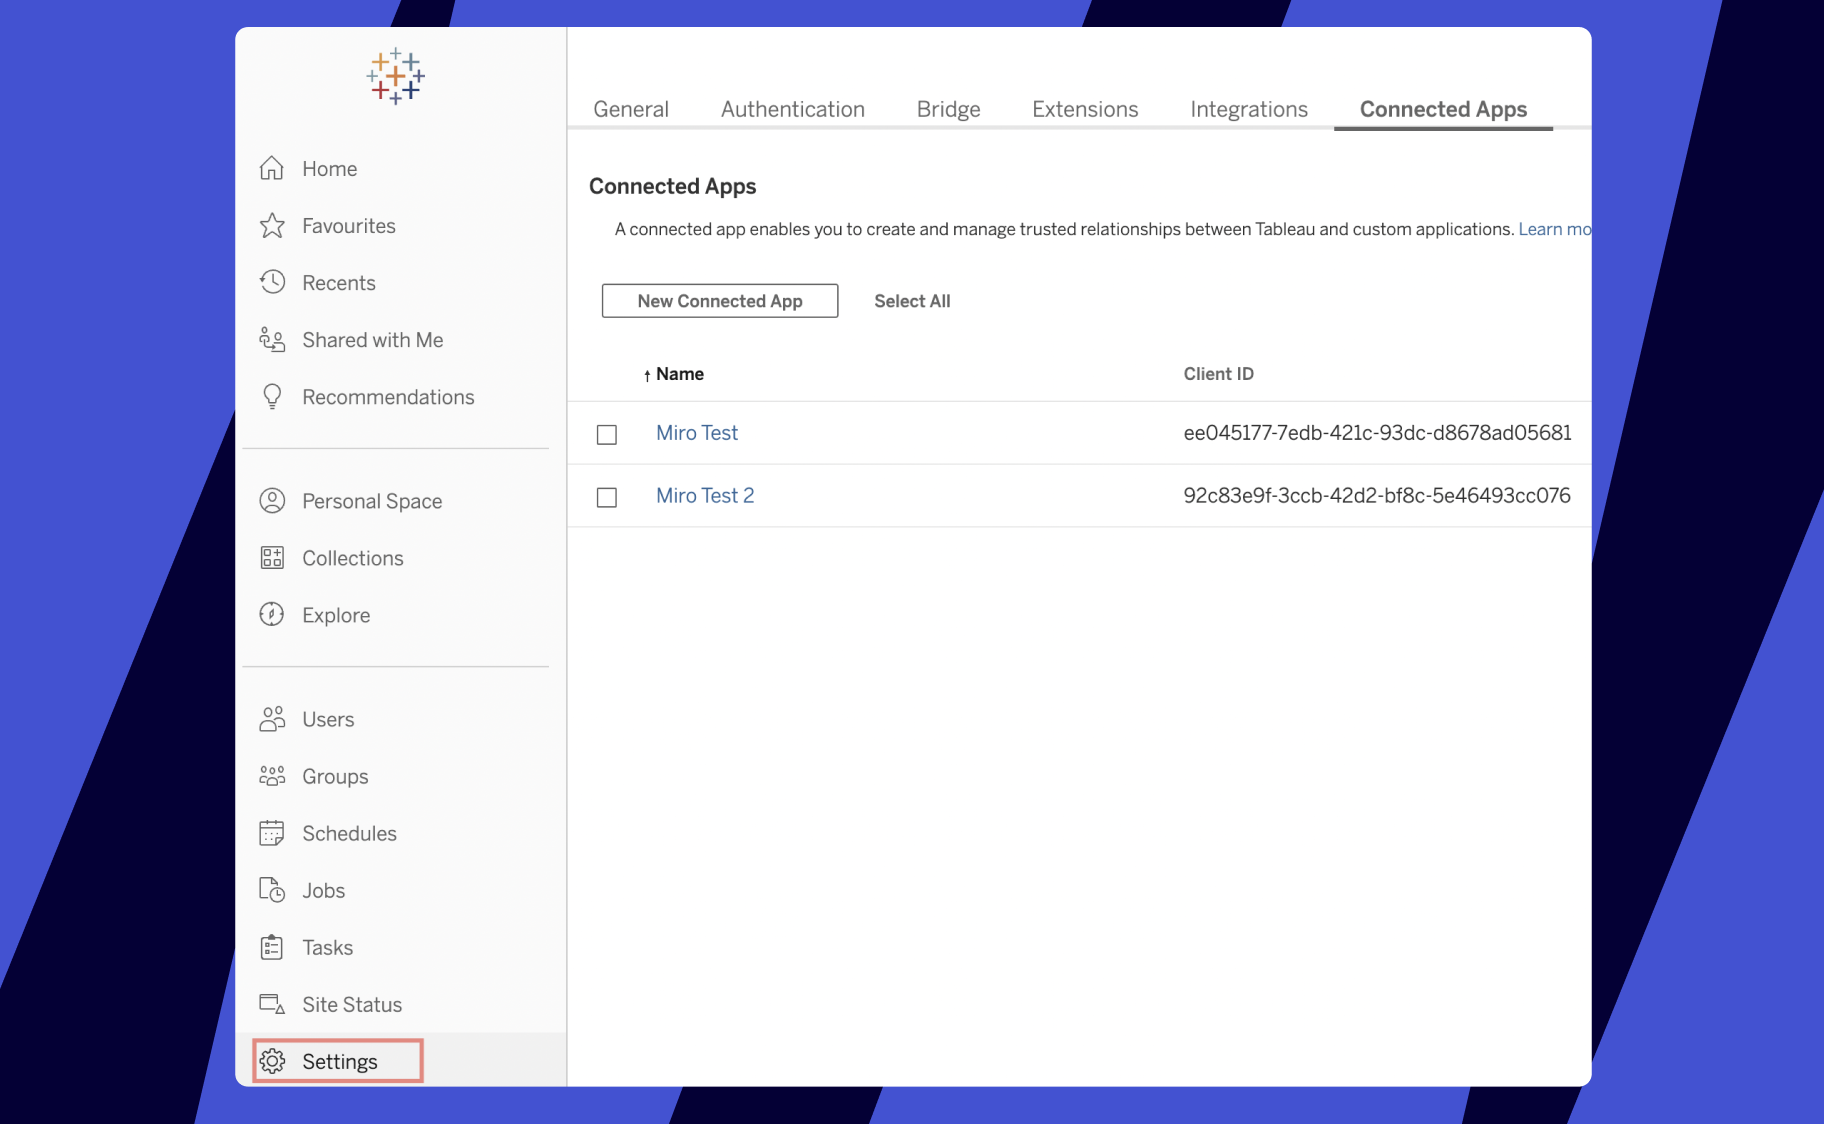This screenshot has width=1824, height=1124.
Task: Click the Client ID column header
Action: 1219,374
